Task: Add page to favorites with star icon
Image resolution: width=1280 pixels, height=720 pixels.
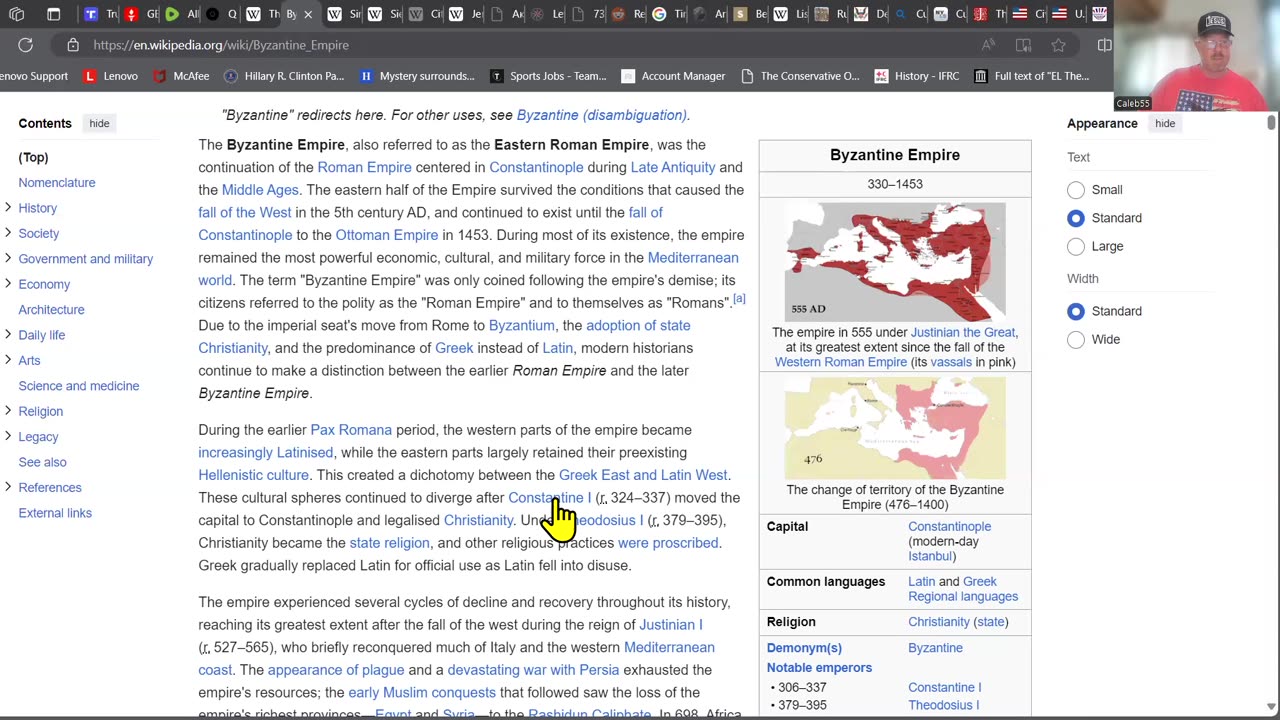Action: [x=1058, y=45]
